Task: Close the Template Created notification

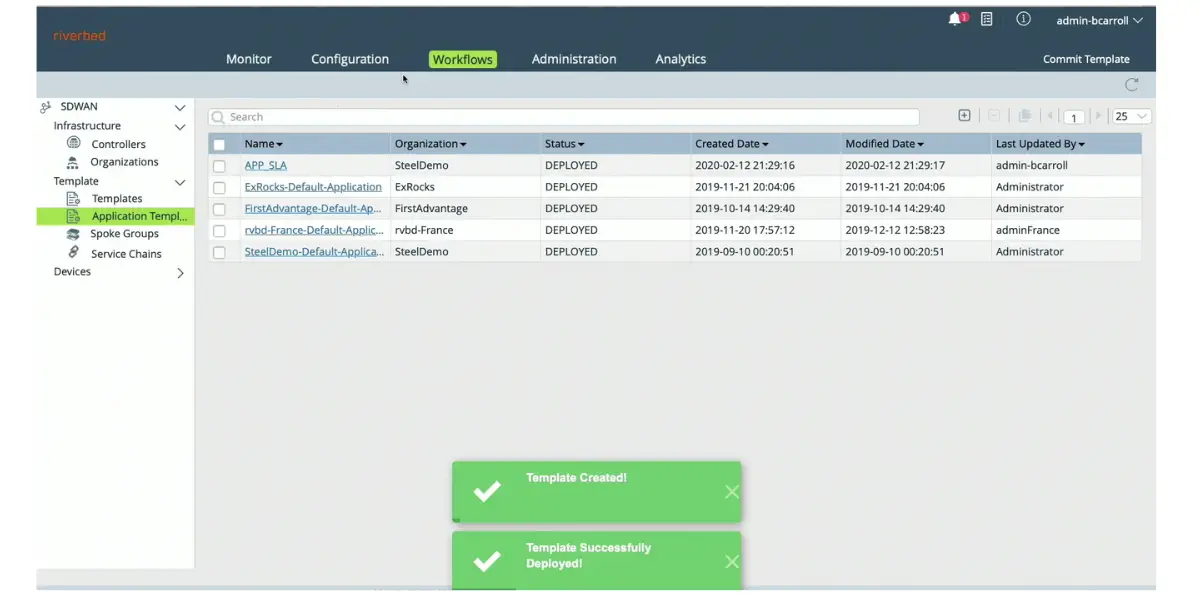Action: coord(732,491)
